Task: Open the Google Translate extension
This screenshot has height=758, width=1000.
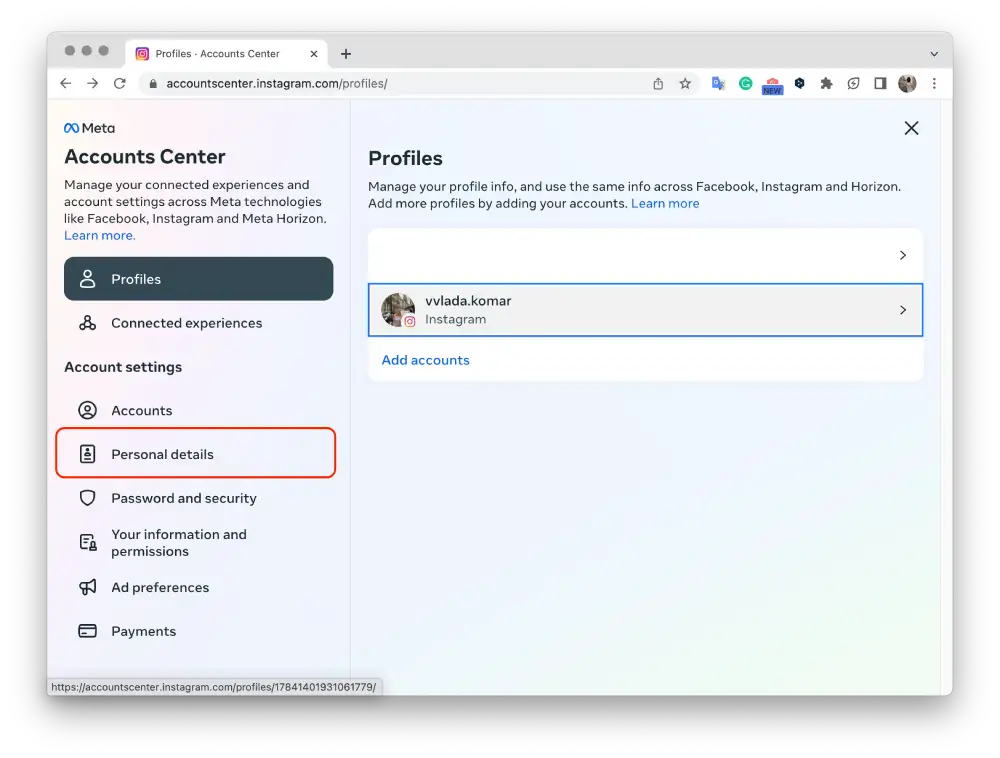Action: pyautogui.click(x=718, y=84)
